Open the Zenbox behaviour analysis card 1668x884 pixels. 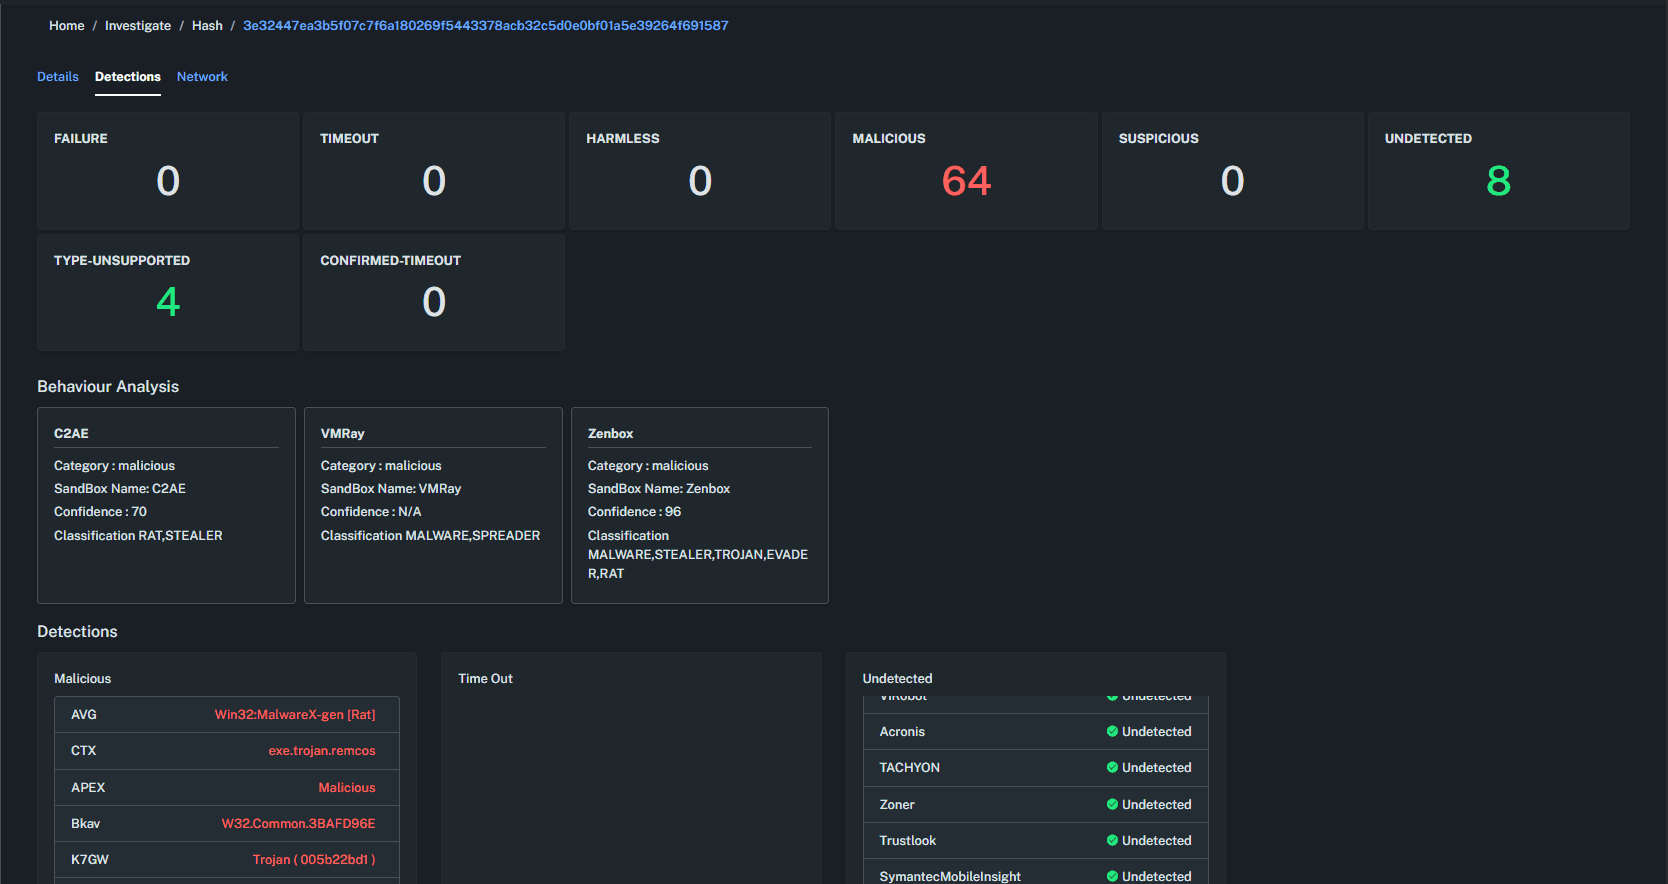click(699, 505)
